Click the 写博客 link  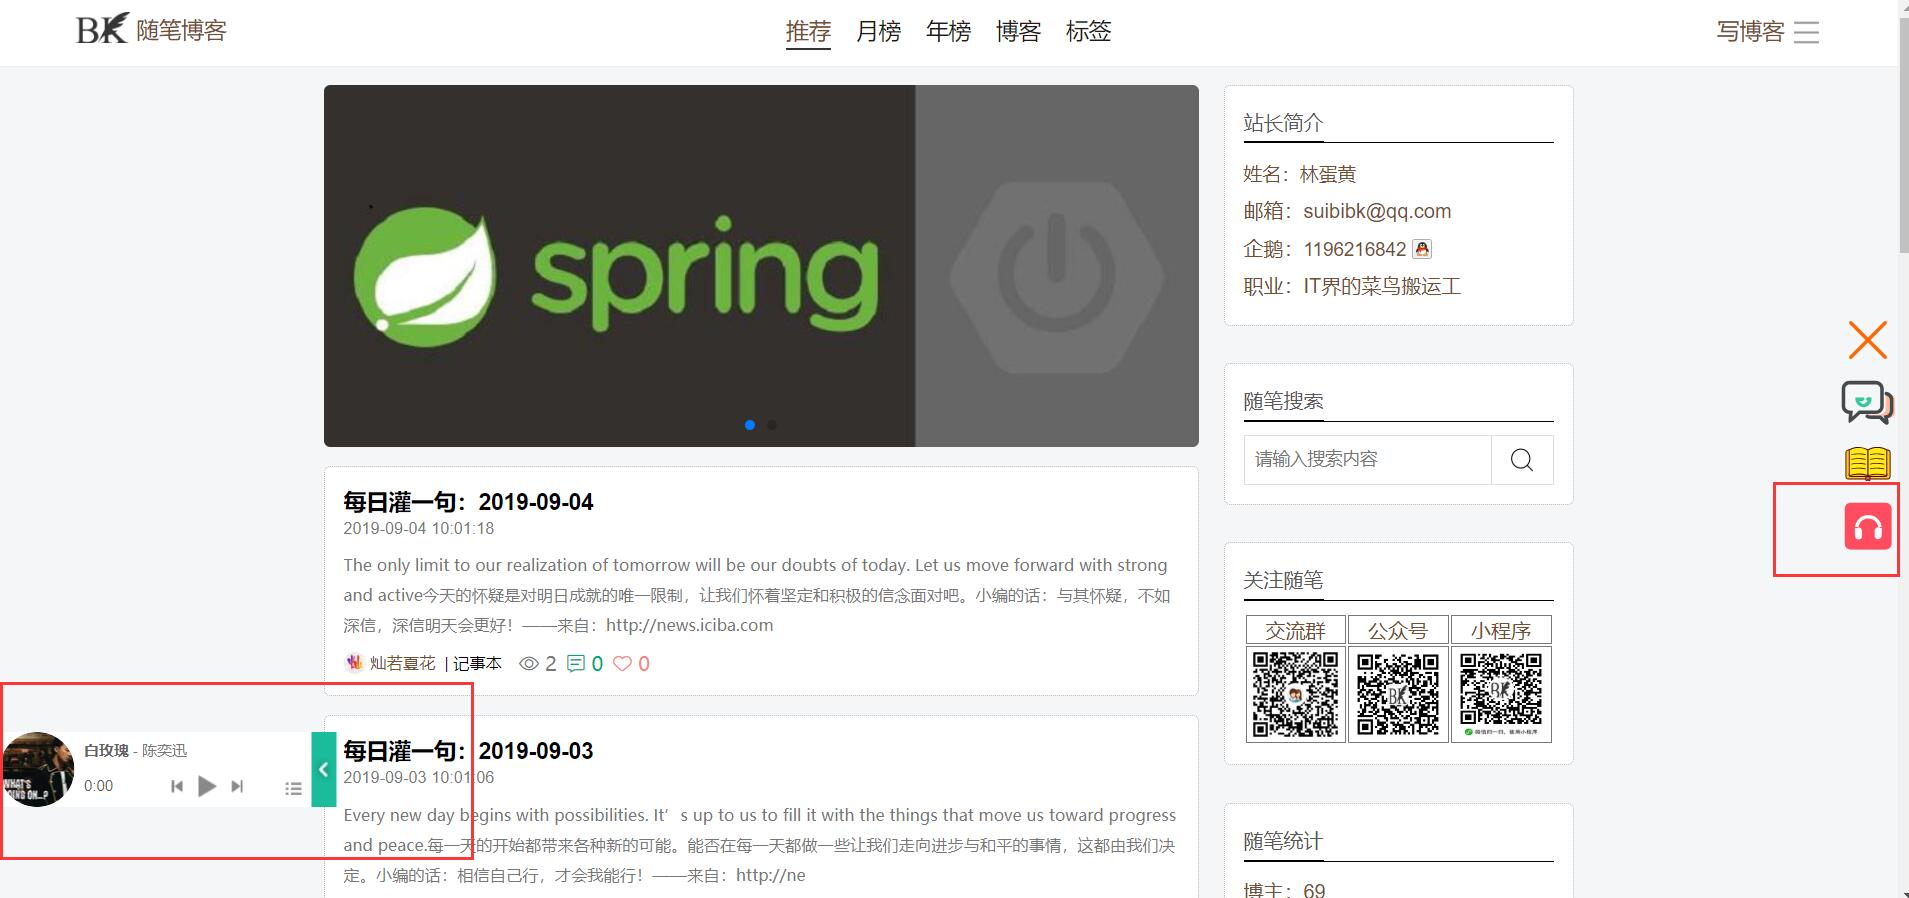pyautogui.click(x=1750, y=32)
